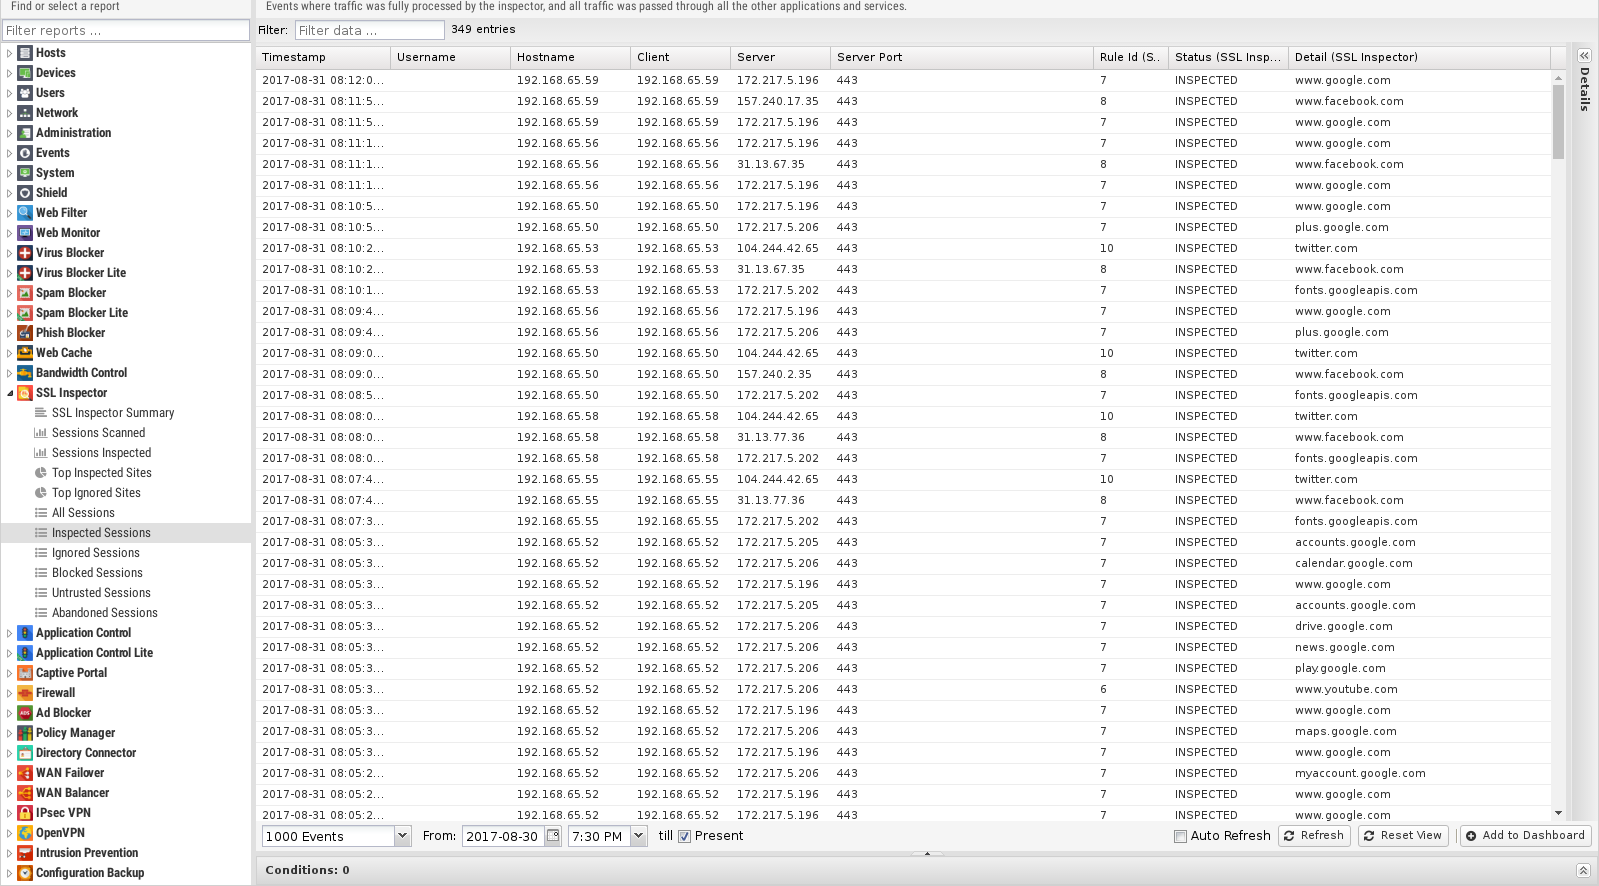The width and height of the screenshot is (1599, 886).
Task: Click the Administration category icon
Action: point(25,133)
